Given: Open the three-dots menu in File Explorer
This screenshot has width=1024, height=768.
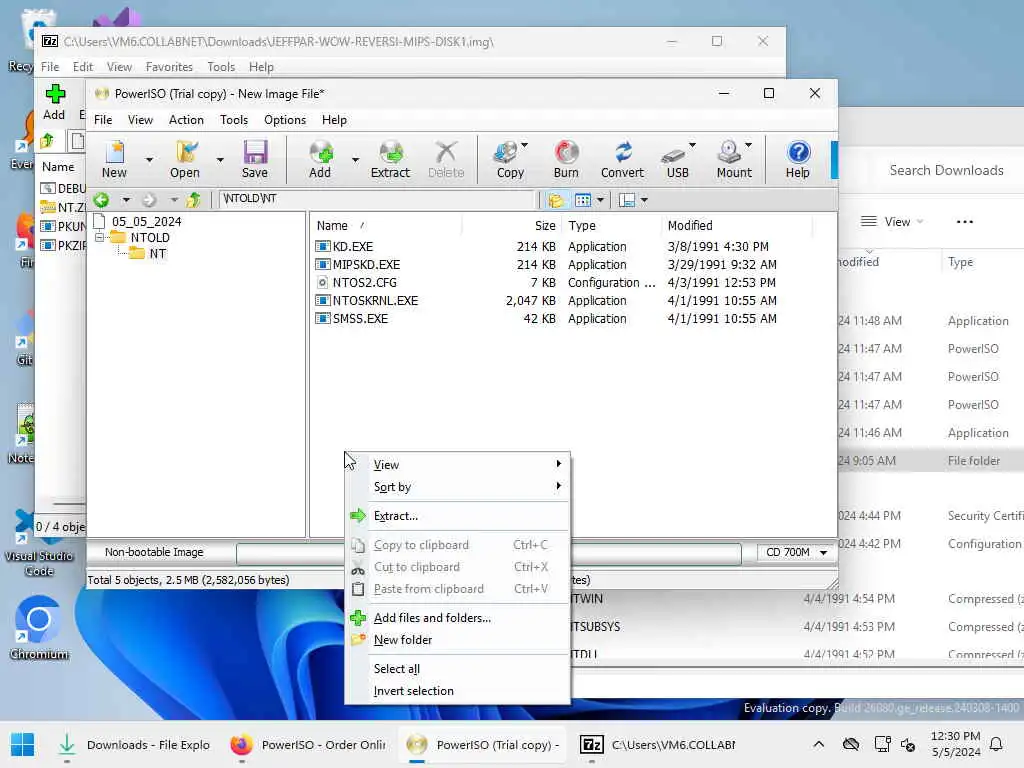Looking at the screenshot, I should tap(965, 222).
